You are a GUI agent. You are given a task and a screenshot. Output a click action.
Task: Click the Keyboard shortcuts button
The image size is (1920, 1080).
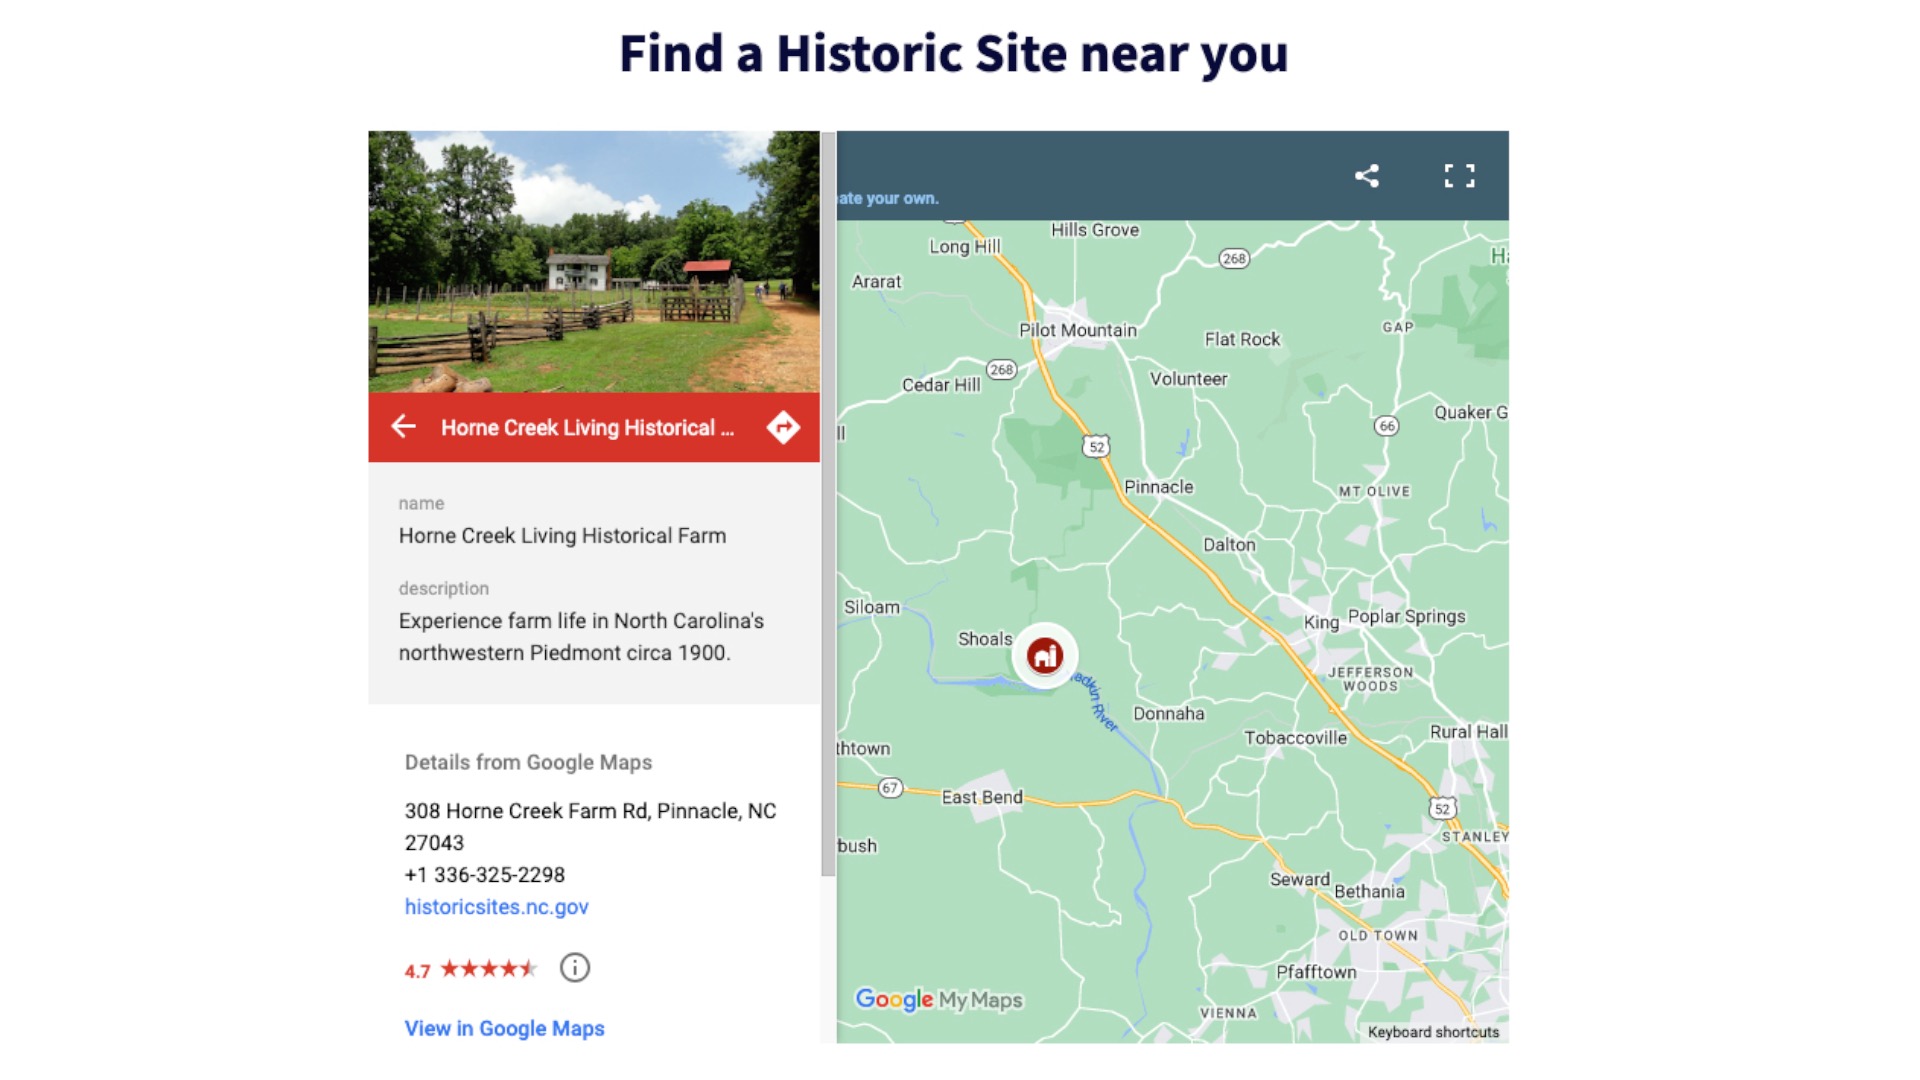click(1433, 1032)
